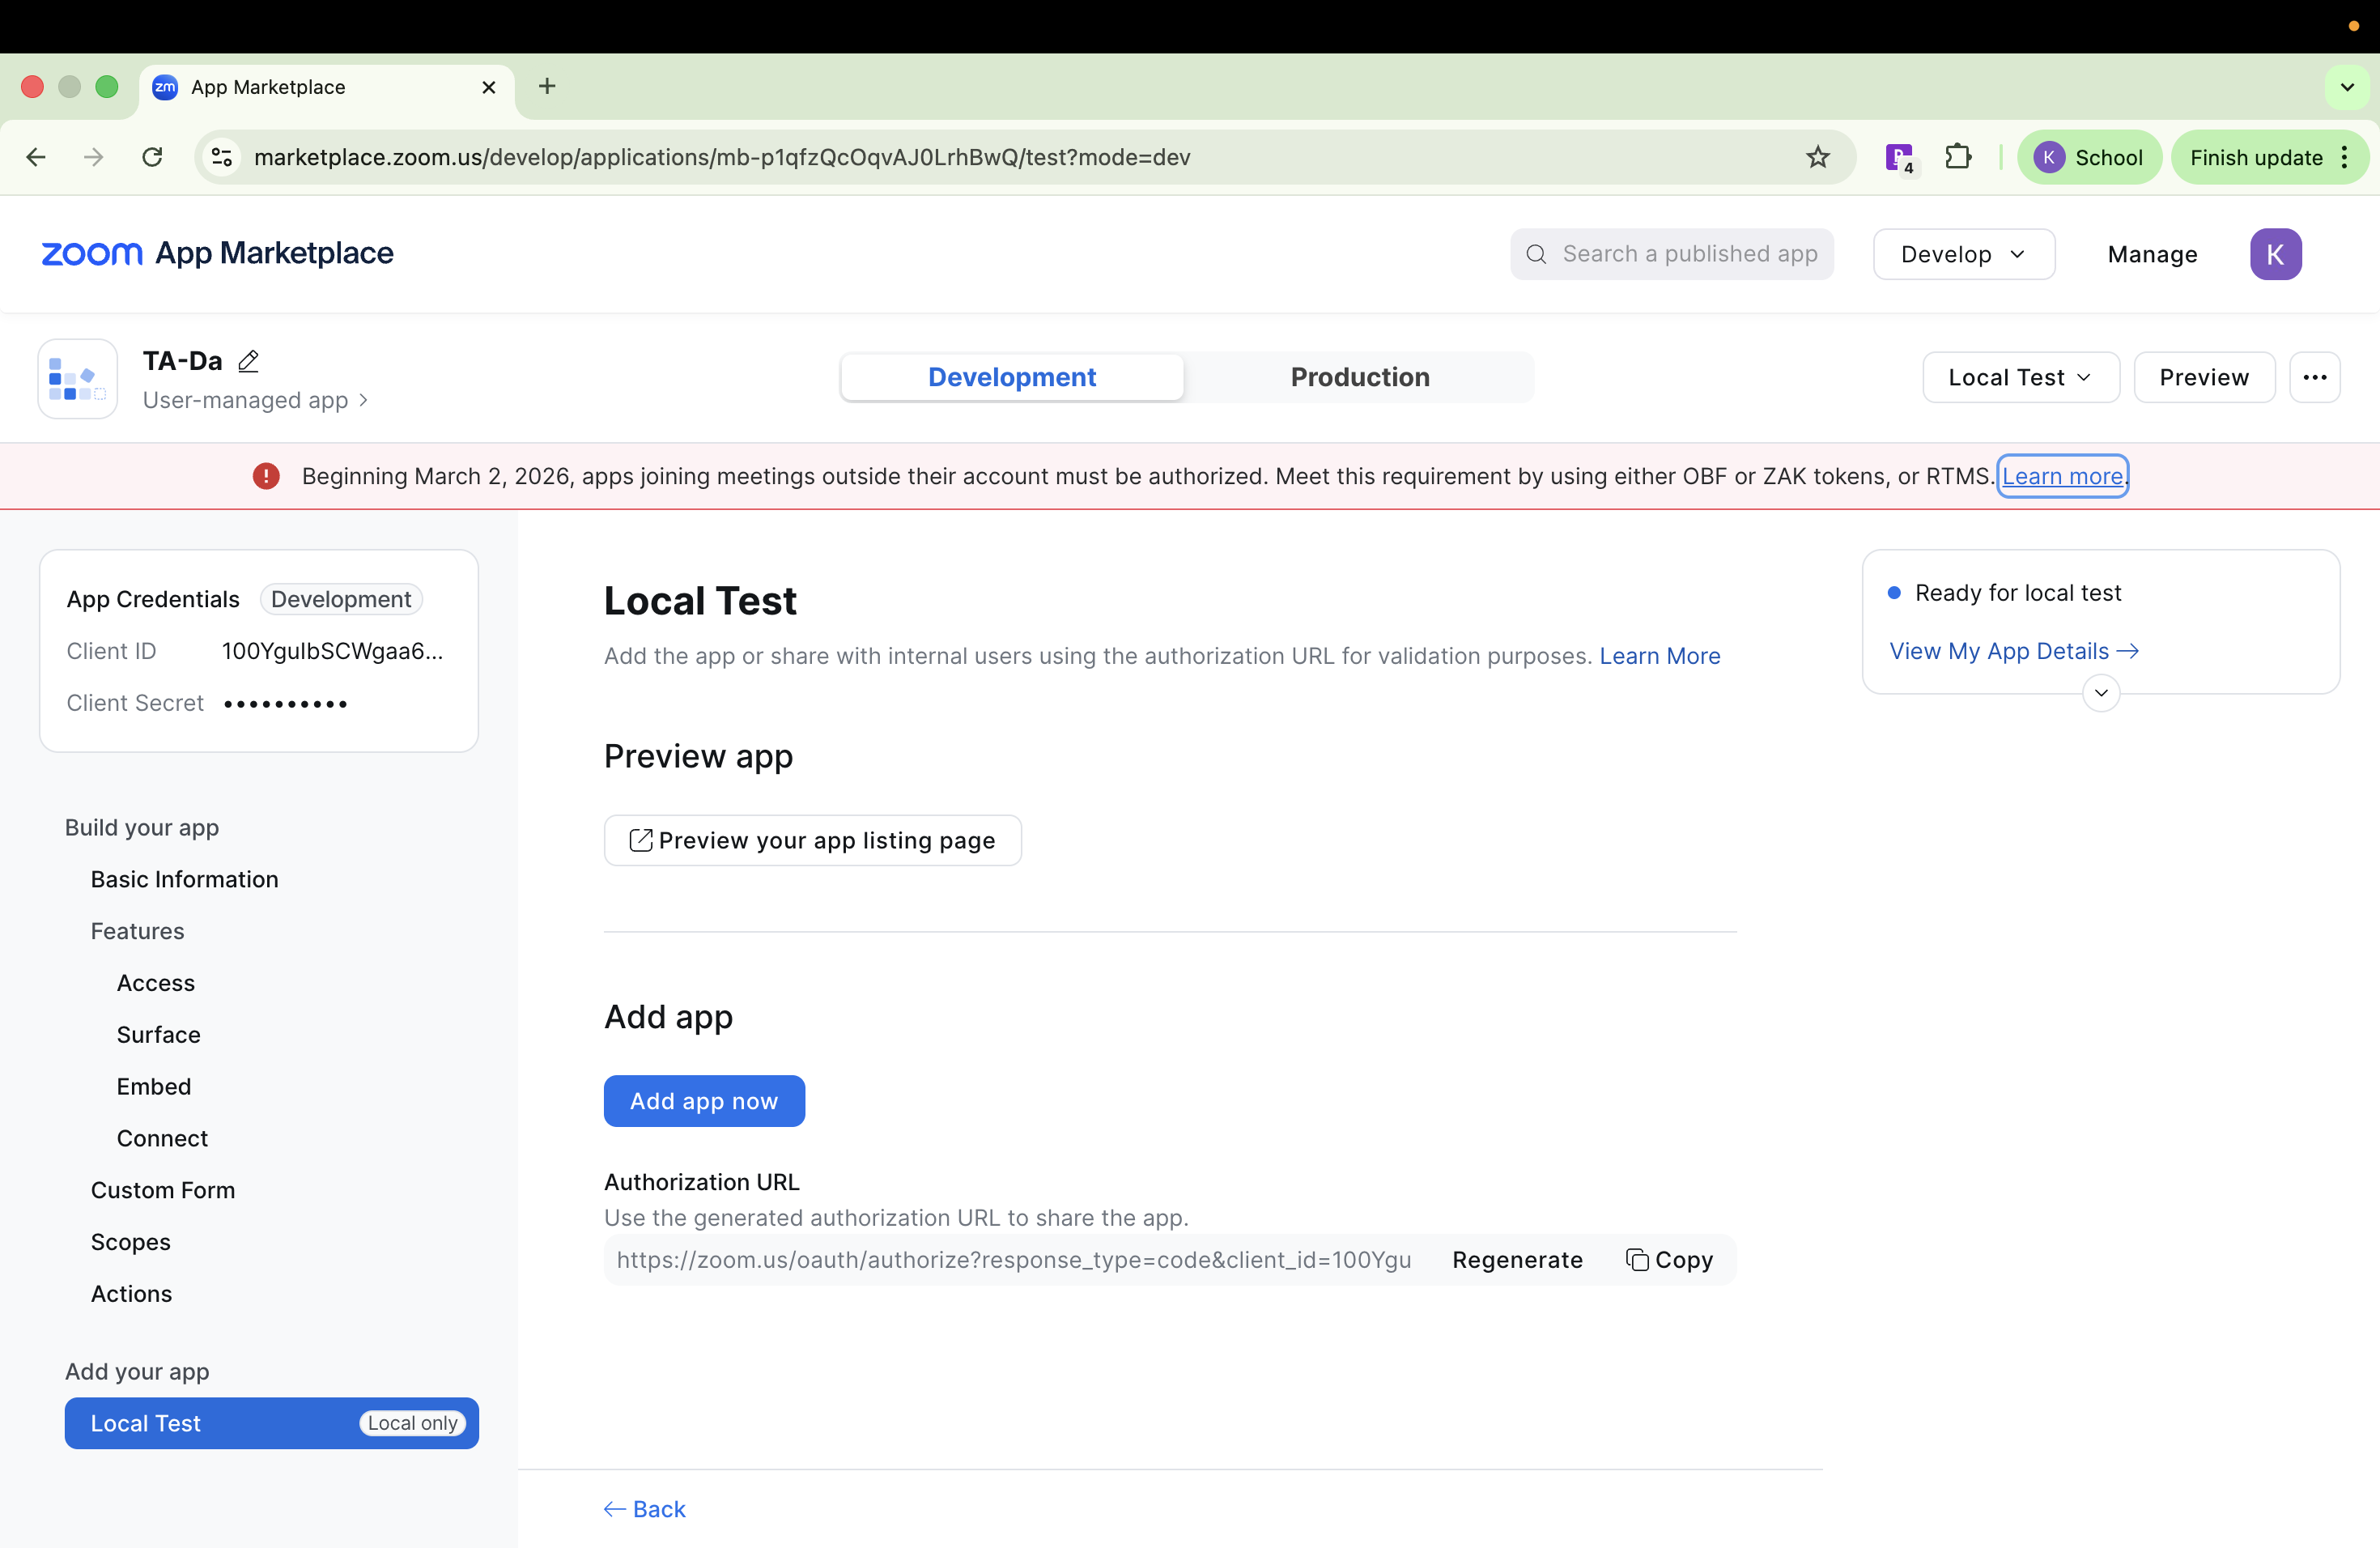
Task: Expand the Local Test dropdown button
Action: (x=2020, y=377)
